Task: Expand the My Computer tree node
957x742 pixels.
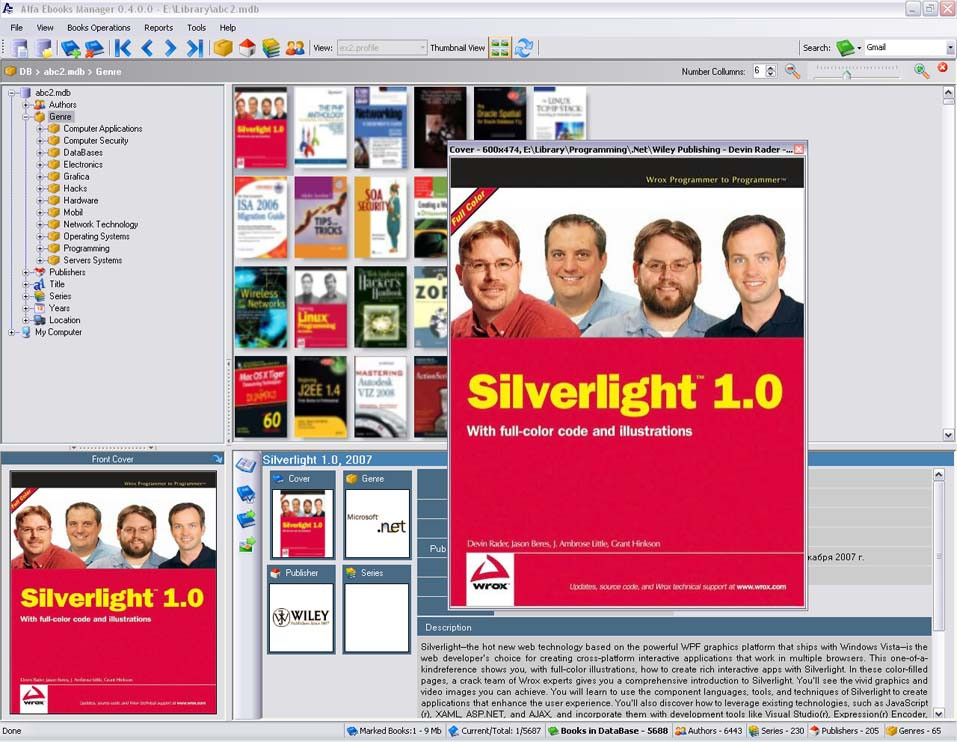Action: [x=12, y=332]
